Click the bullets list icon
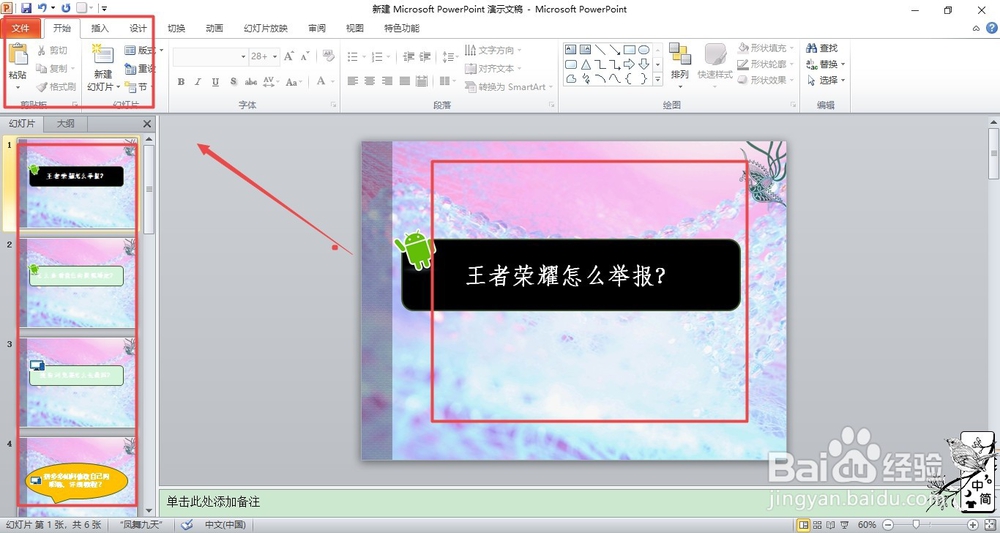The width and height of the screenshot is (1000, 533). click(355, 57)
